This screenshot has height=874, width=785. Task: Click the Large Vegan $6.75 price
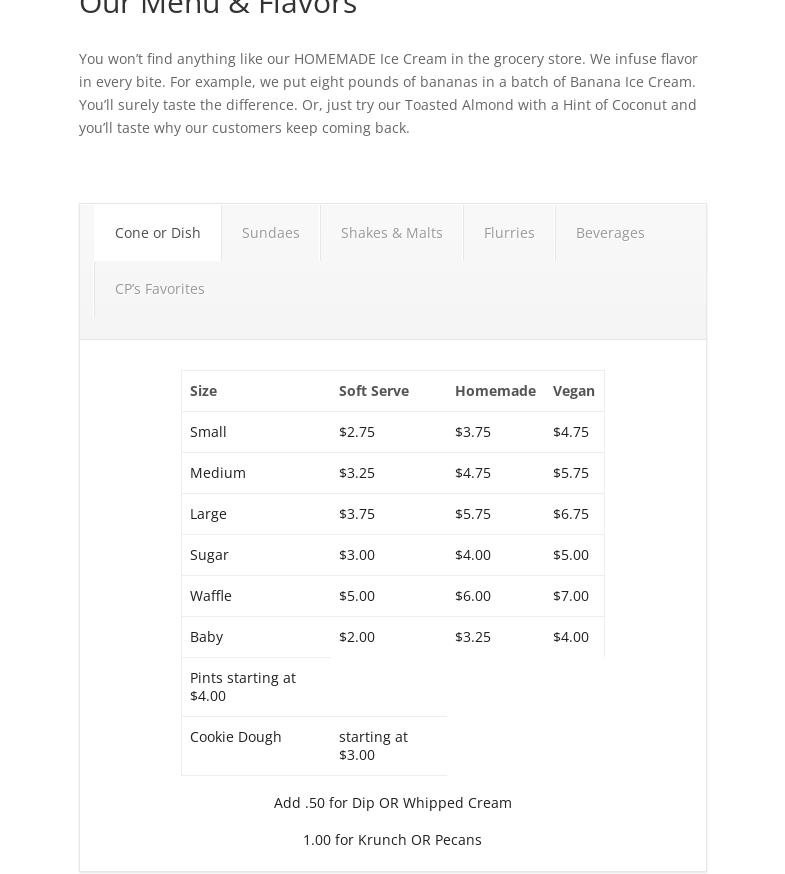pos(571,514)
